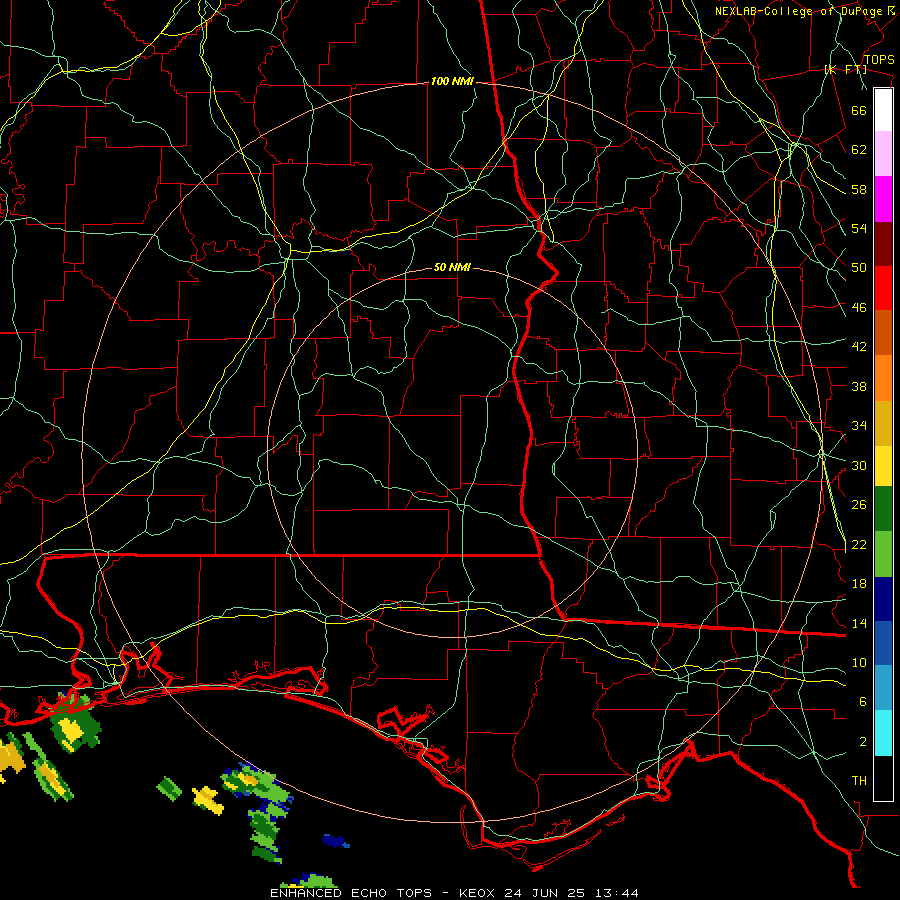The width and height of the screenshot is (900, 900).
Task: Click the "24 JUN 25" date text
Action: [x=546, y=893]
